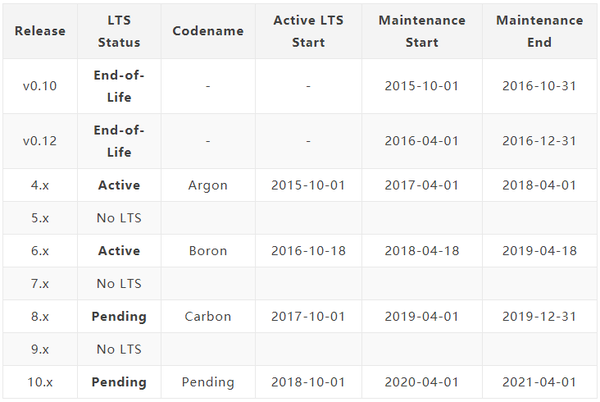
Task: Click the 2016-10-31 maintenance end date
Action: [539, 86]
